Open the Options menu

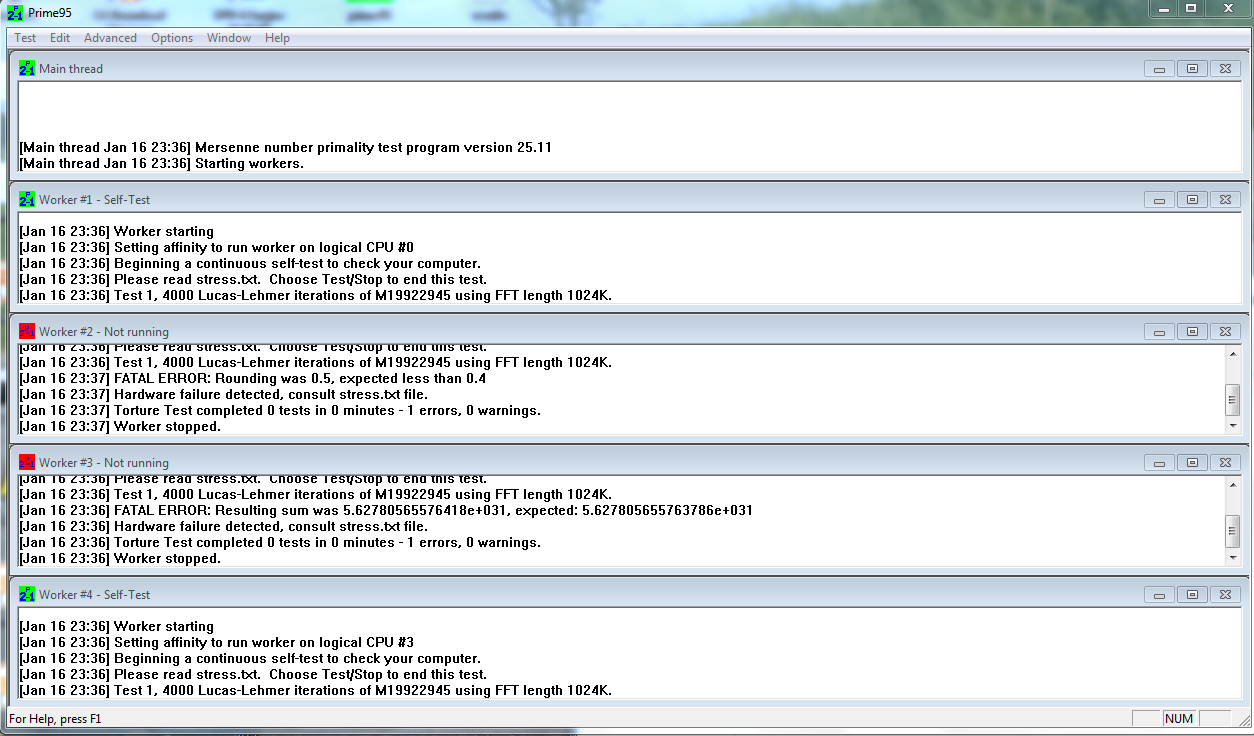pyautogui.click(x=172, y=38)
